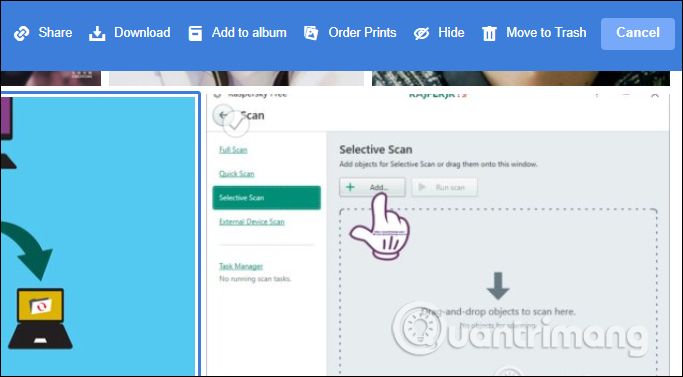683x377 pixels.
Task: Click the Order Prints icon
Action: pyautogui.click(x=311, y=33)
